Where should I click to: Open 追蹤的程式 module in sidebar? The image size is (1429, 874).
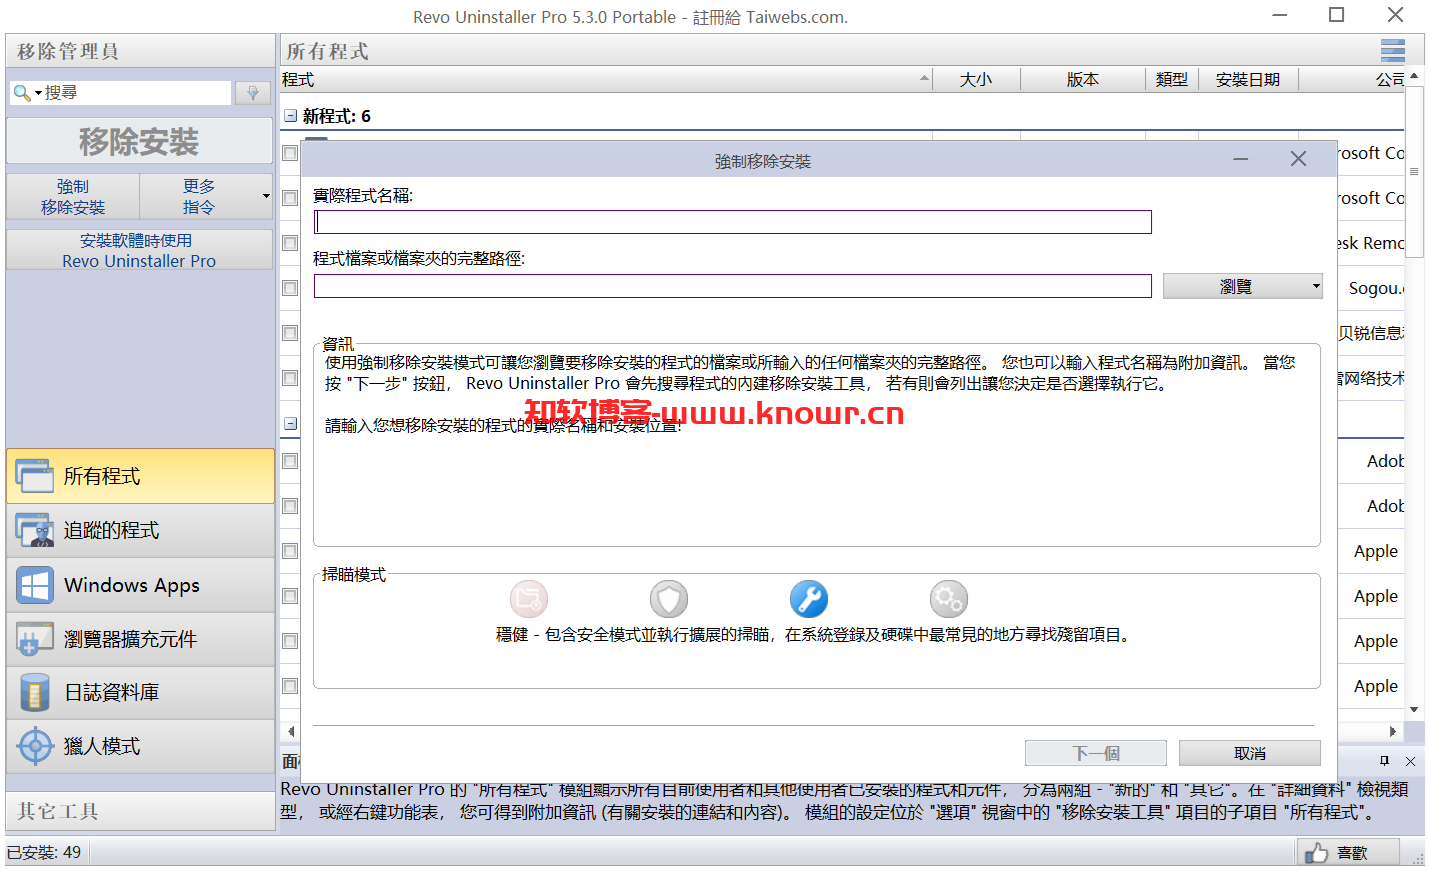[140, 530]
